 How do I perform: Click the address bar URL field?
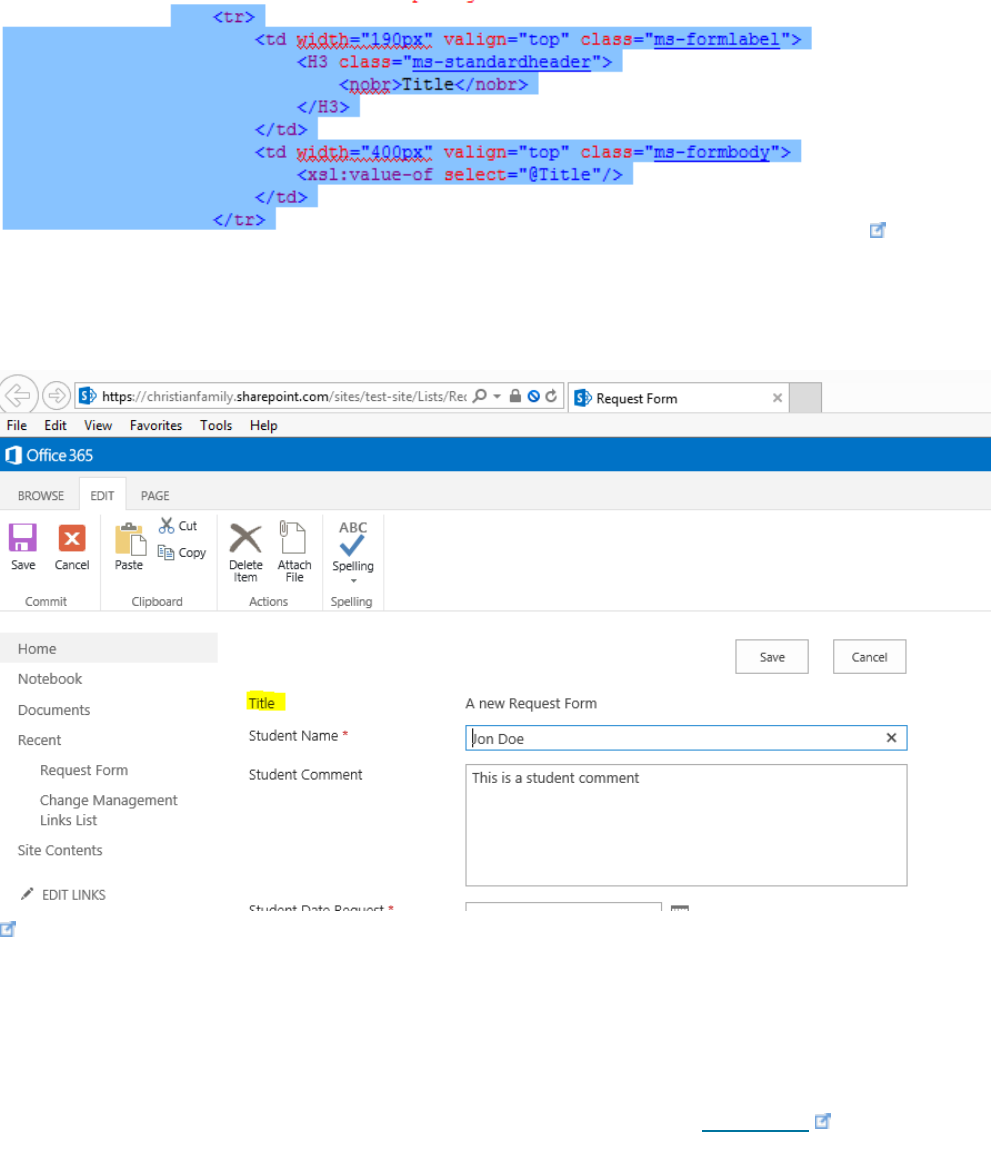pyautogui.click(x=284, y=396)
